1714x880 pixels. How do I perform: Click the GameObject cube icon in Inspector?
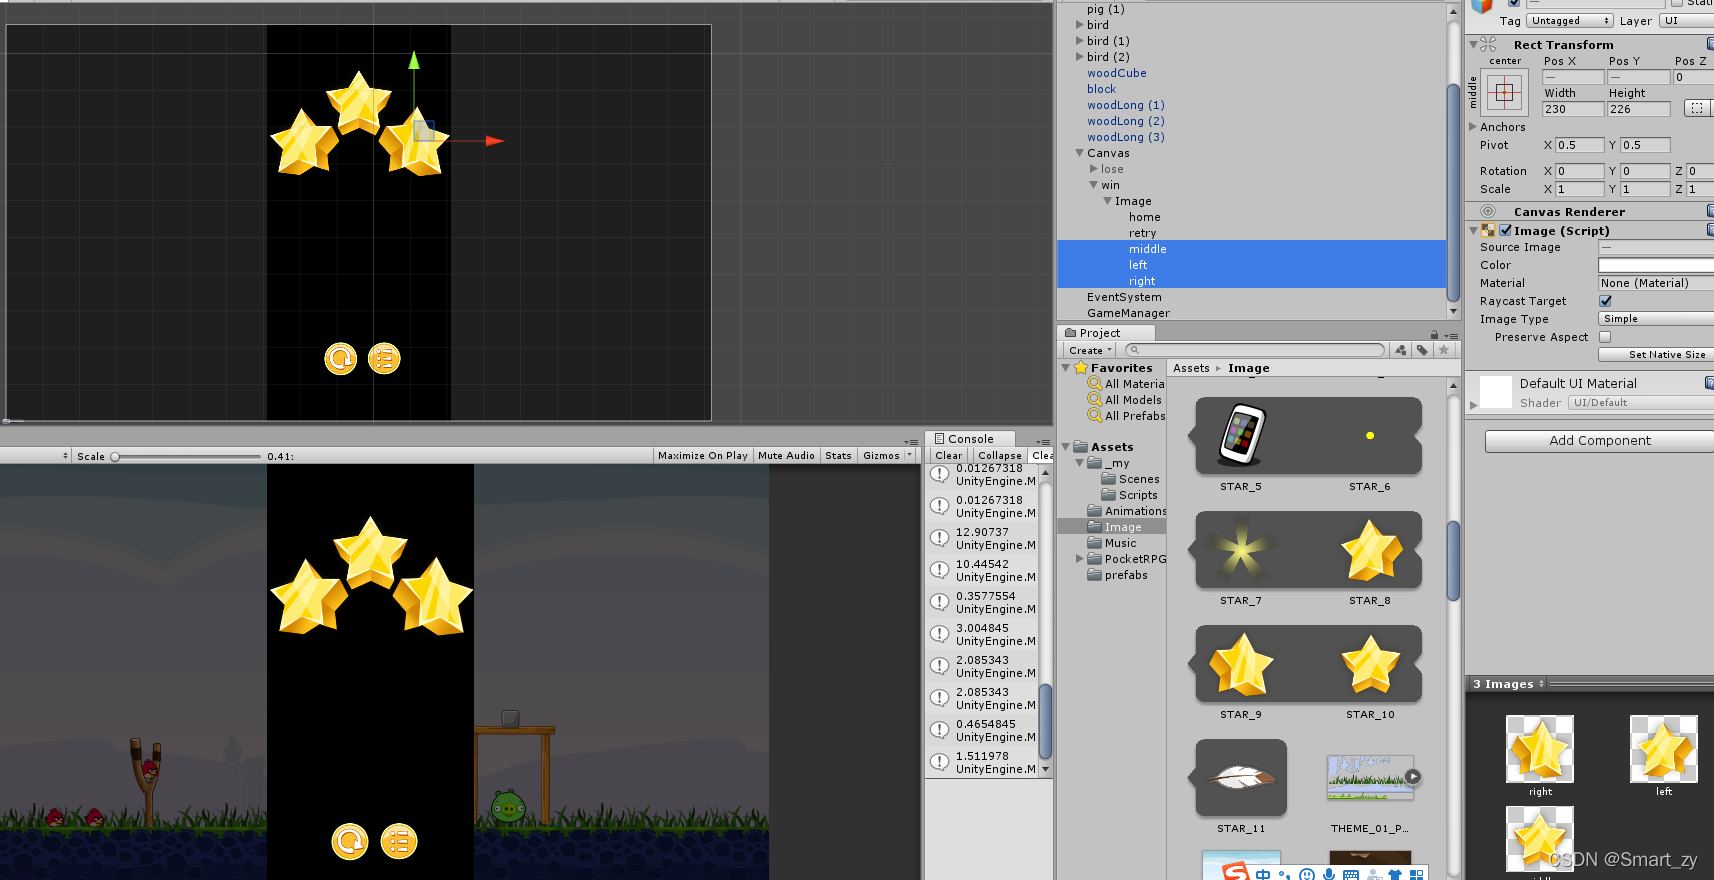[1481, 5]
